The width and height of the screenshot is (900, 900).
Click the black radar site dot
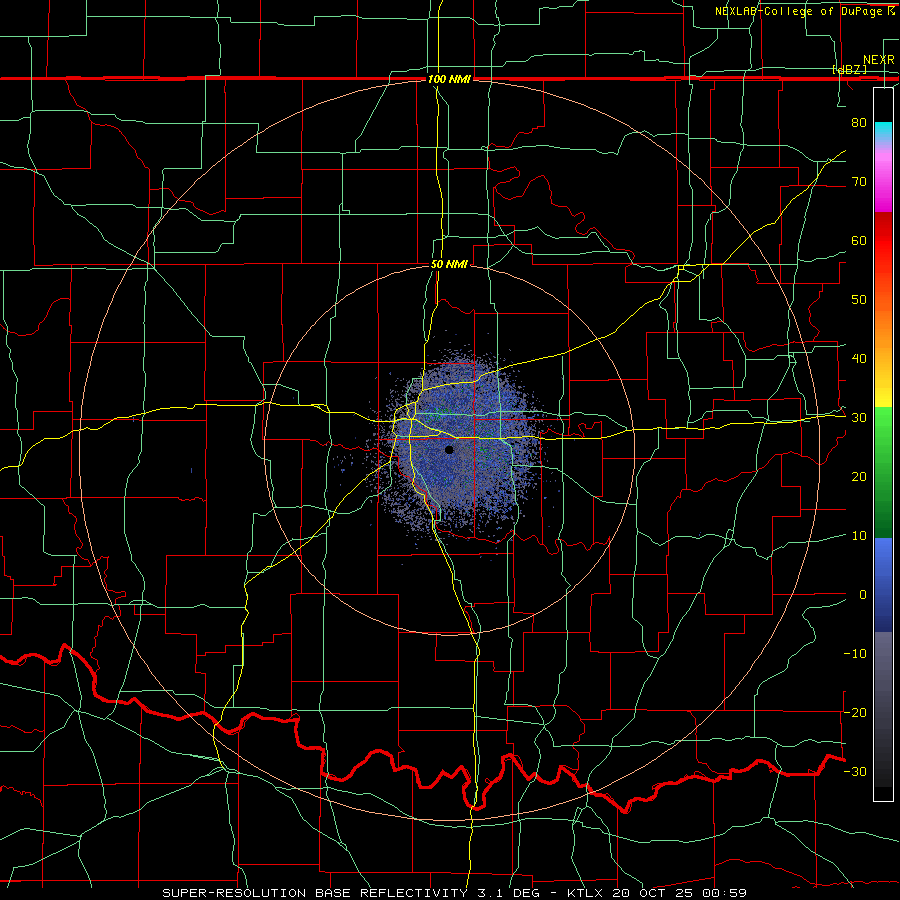[449, 450]
